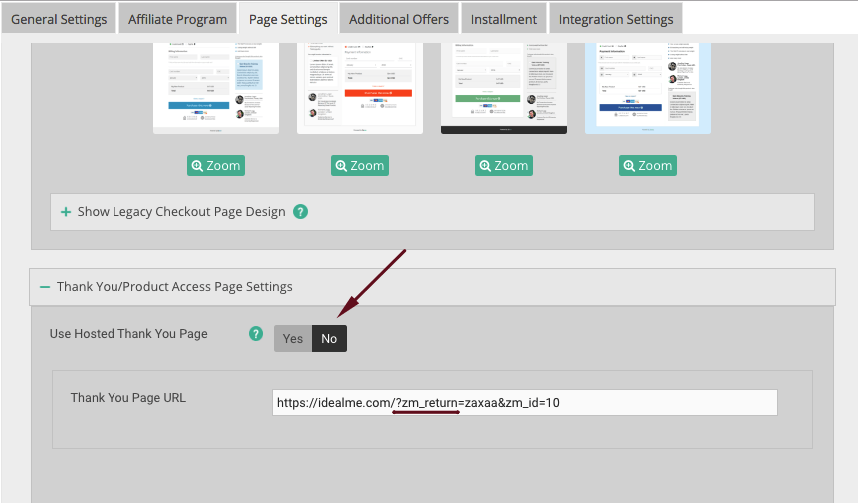Collapse Thank You/Product Access Page Settings section
This screenshot has height=503, width=858.
(x=174, y=287)
